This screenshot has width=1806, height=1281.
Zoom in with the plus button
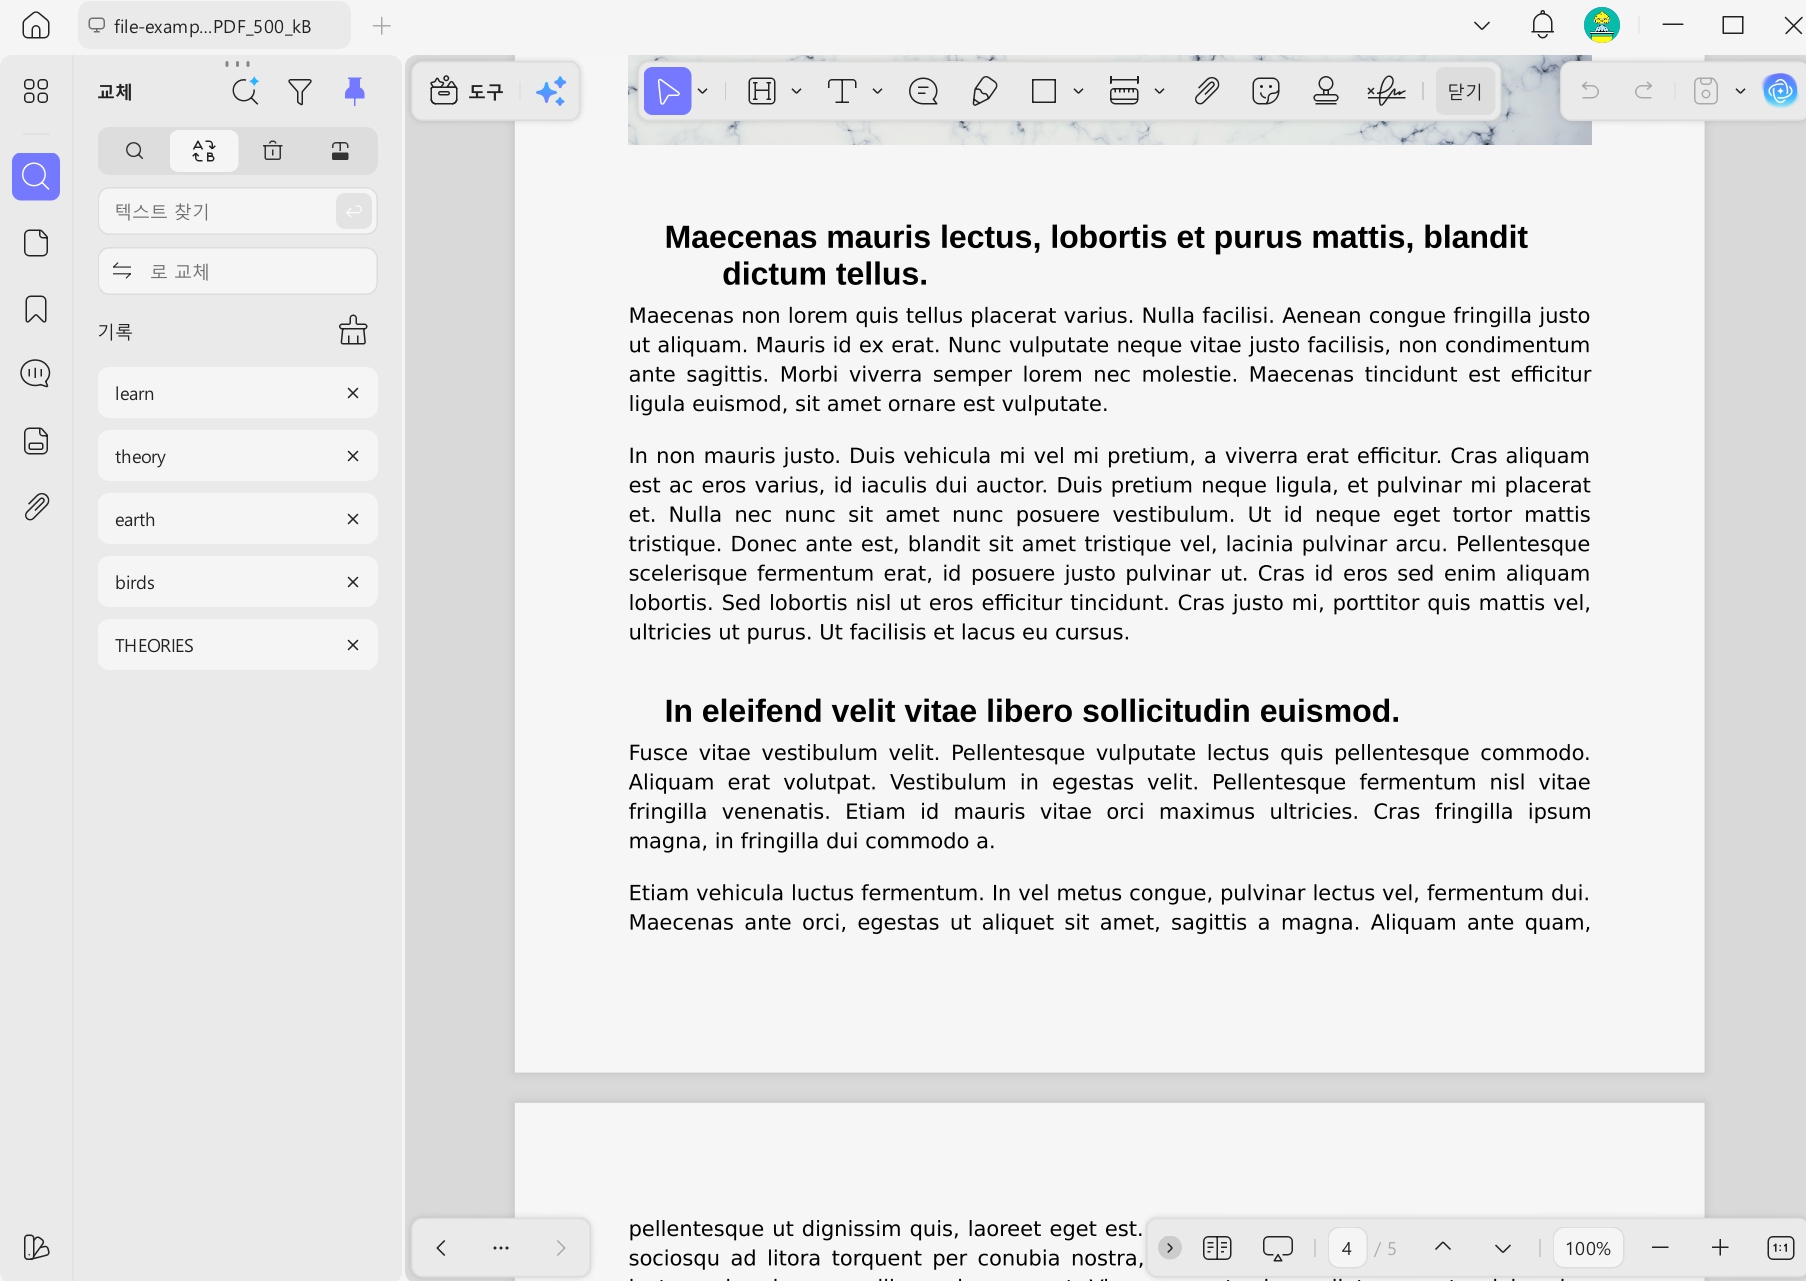(x=1720, y=1247)
